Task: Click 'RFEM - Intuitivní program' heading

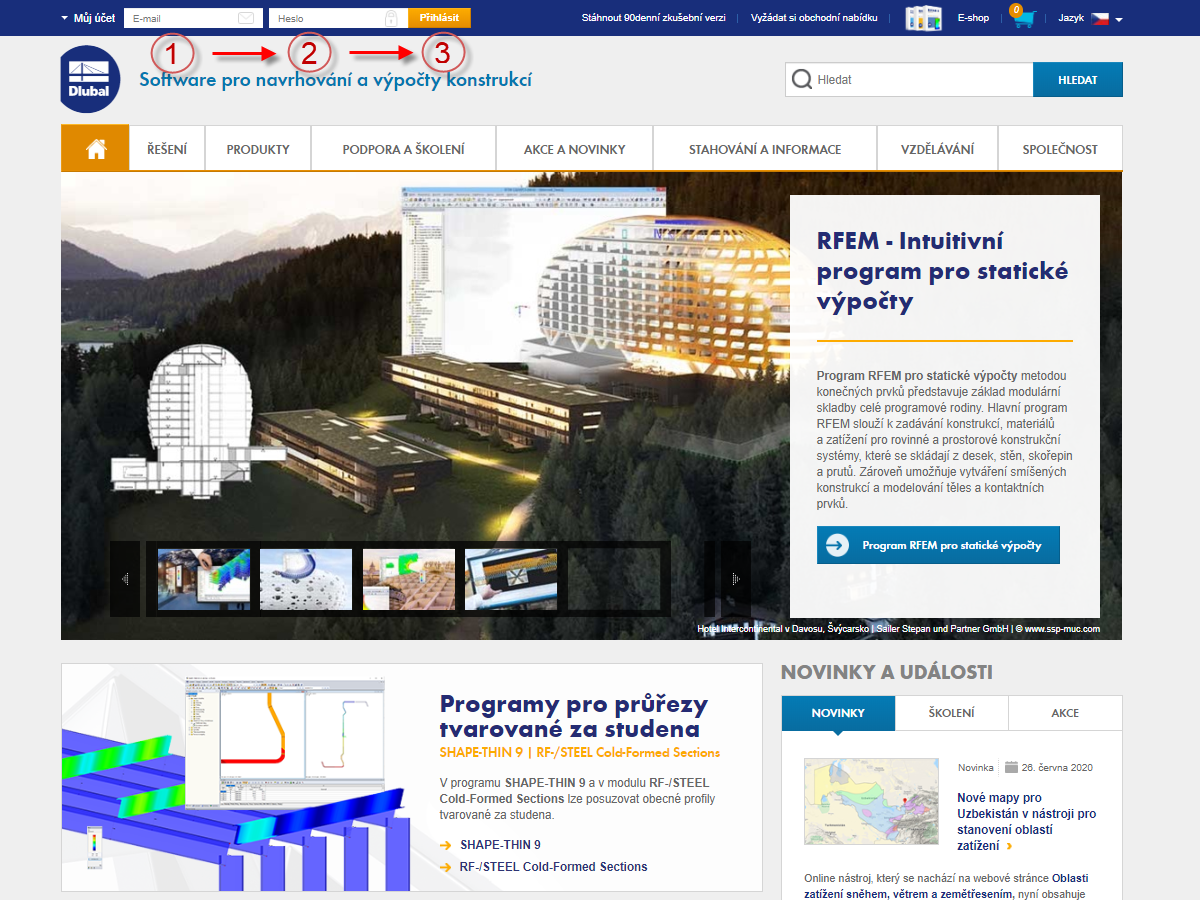Action: point(942,271)
